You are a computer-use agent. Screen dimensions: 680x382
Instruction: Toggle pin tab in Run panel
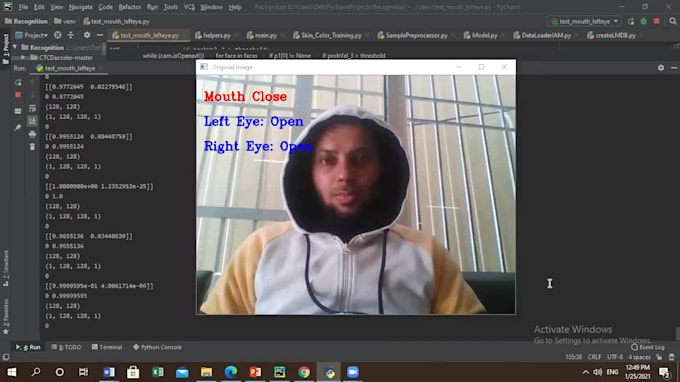pyautogui.click(x=18, y=127)
